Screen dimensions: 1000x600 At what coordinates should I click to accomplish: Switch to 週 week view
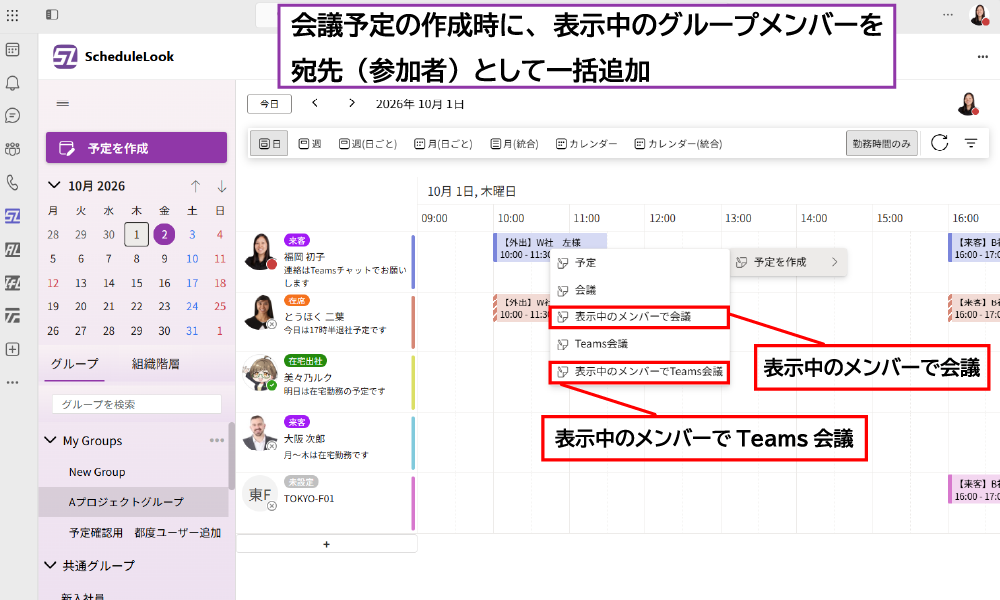coord(310,143)
